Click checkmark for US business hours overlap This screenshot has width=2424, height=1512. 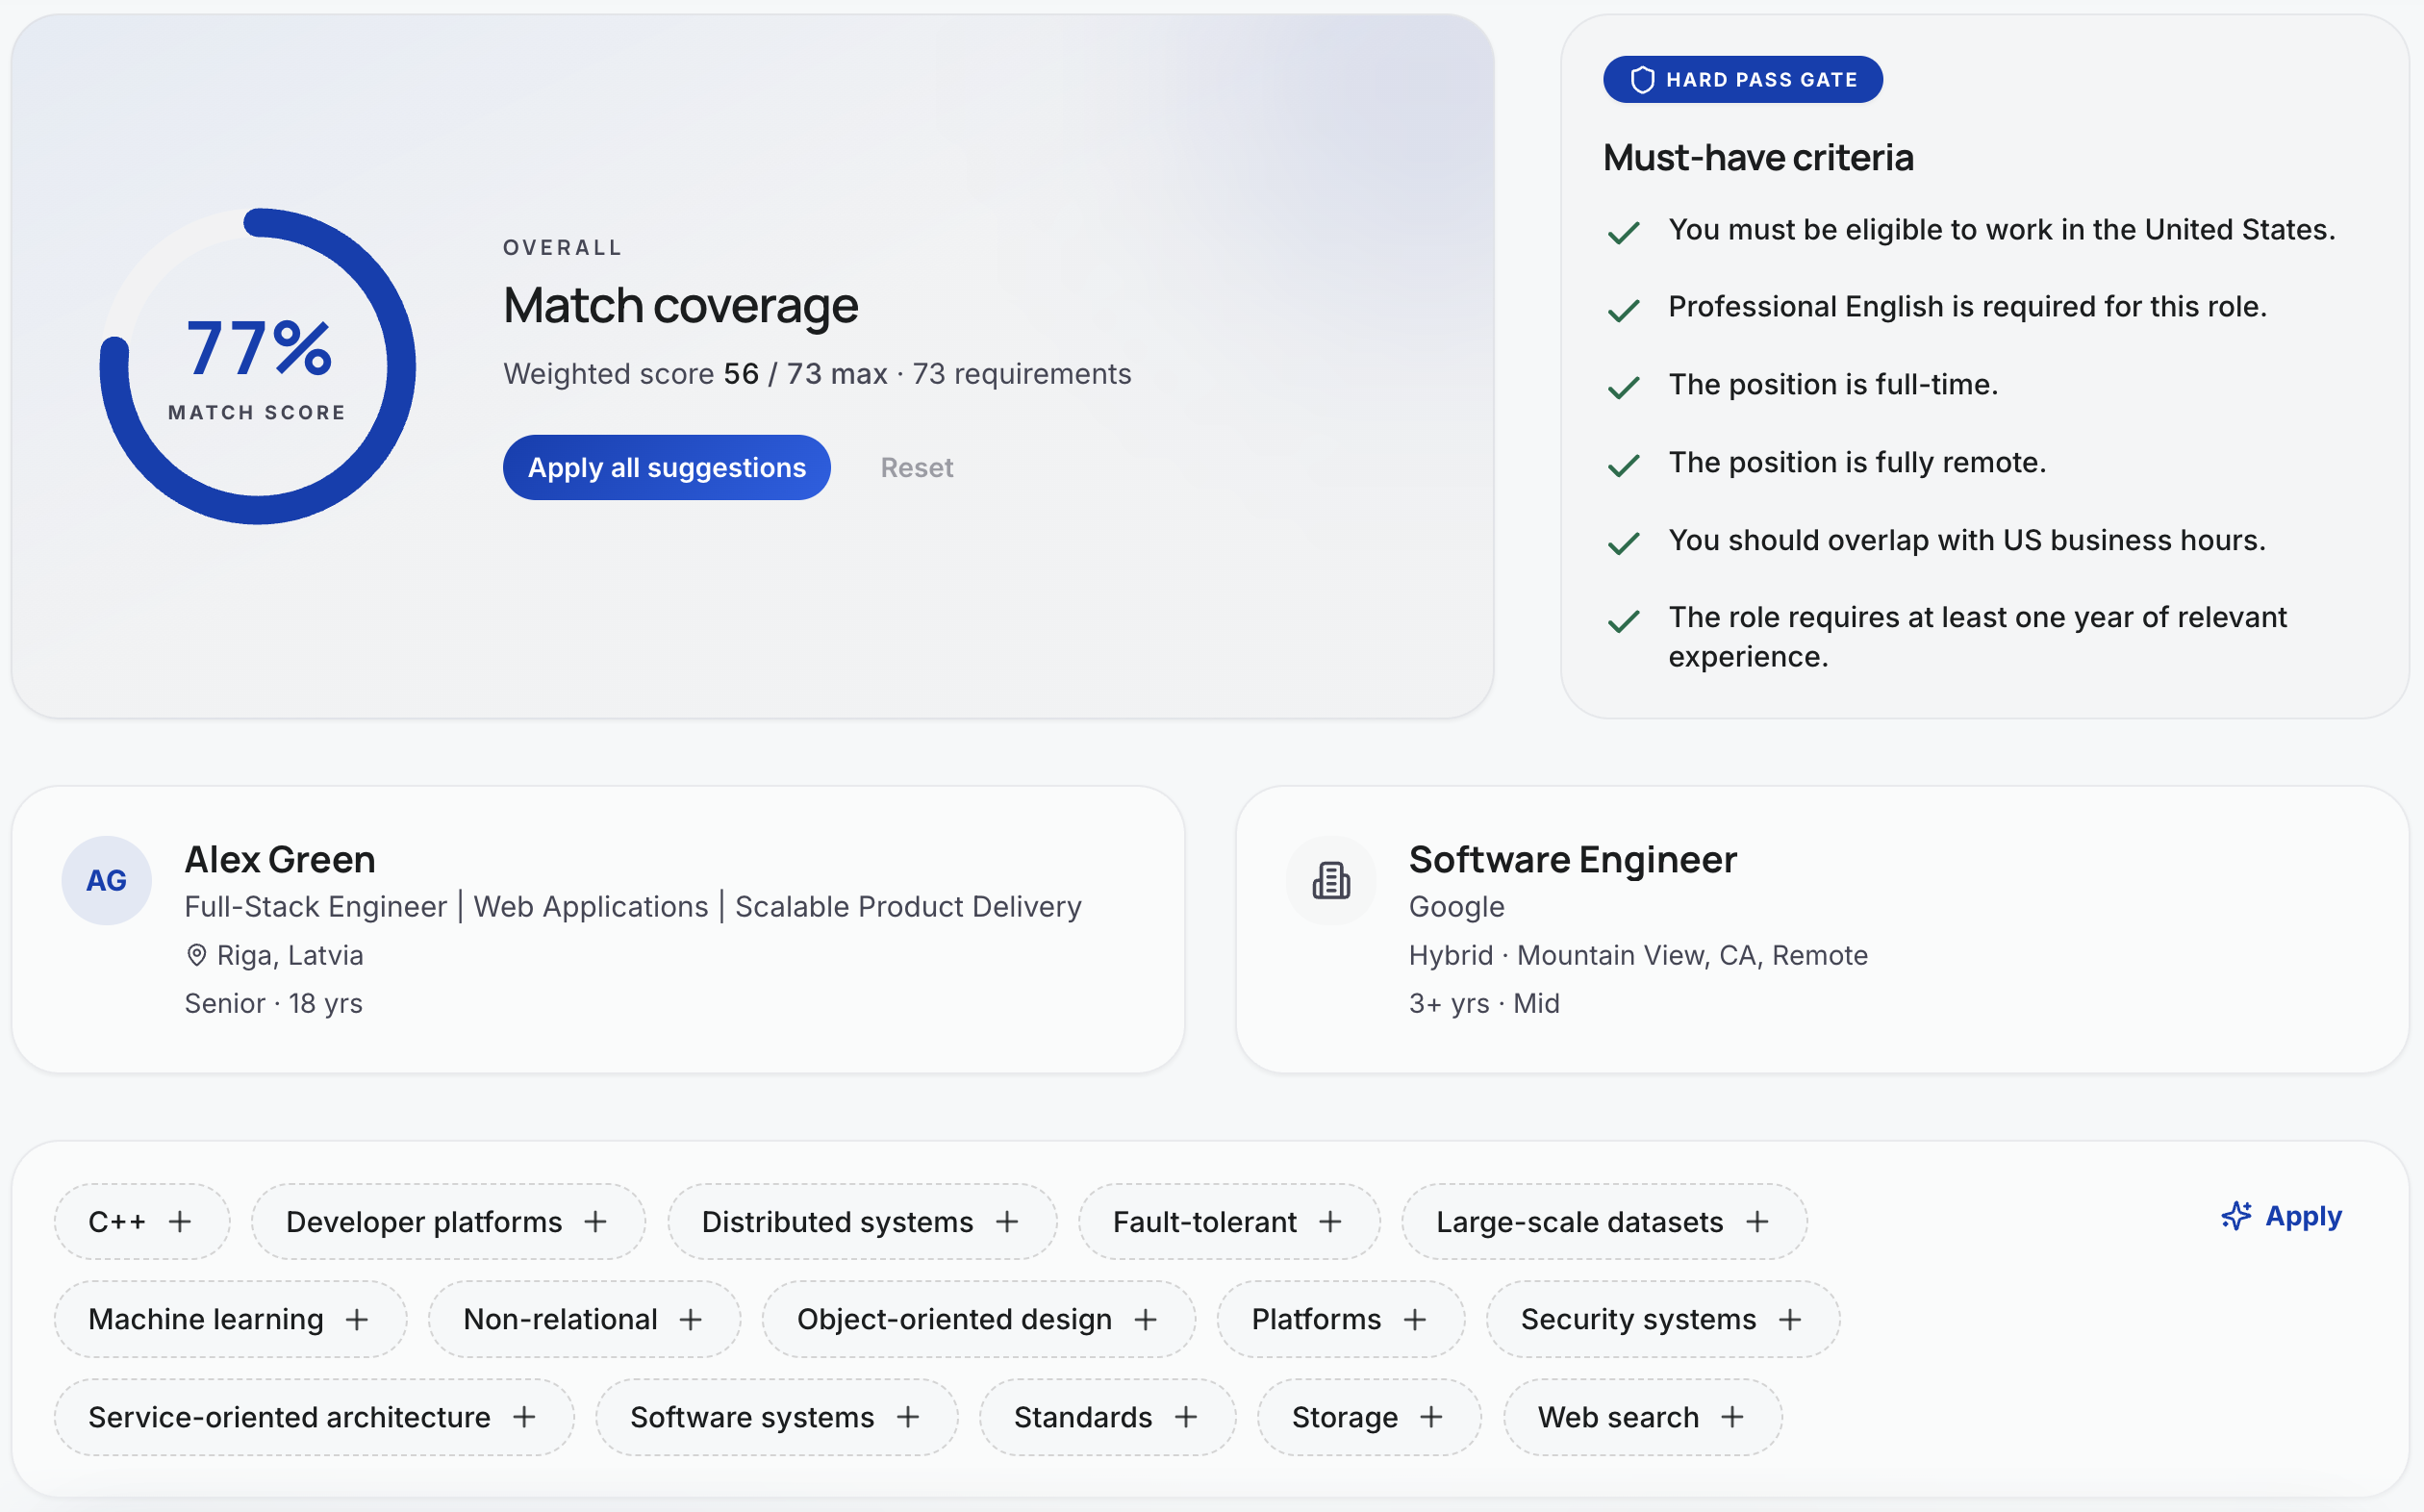point(1623,543)
